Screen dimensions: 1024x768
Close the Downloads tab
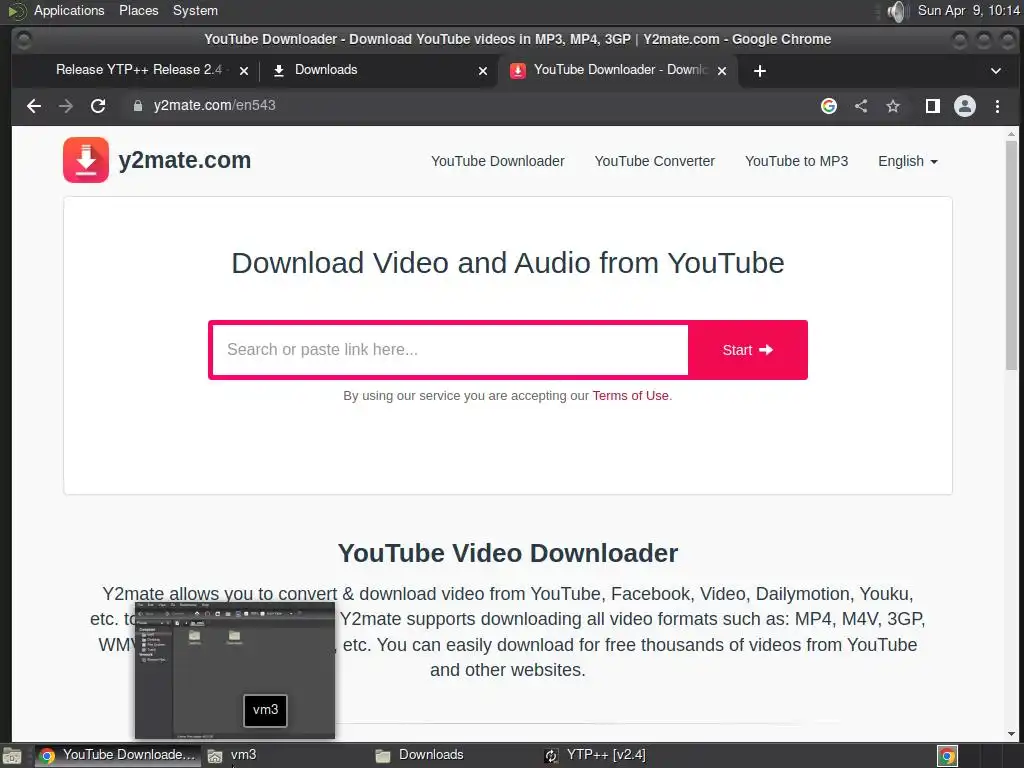[x=483, y=71]
